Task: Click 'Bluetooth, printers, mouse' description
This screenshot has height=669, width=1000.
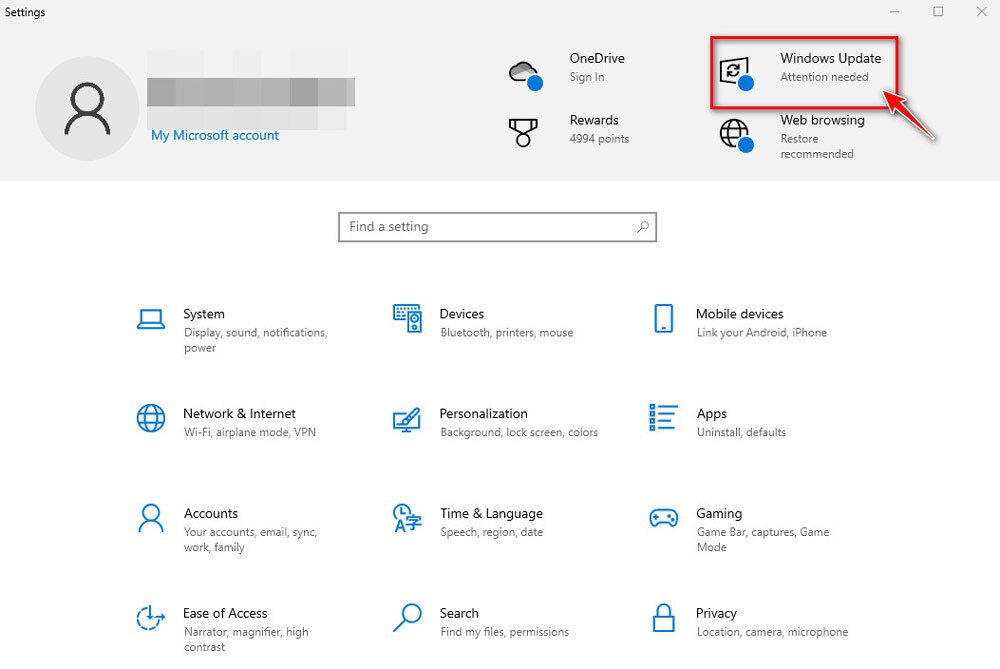Action: [506, 332]
